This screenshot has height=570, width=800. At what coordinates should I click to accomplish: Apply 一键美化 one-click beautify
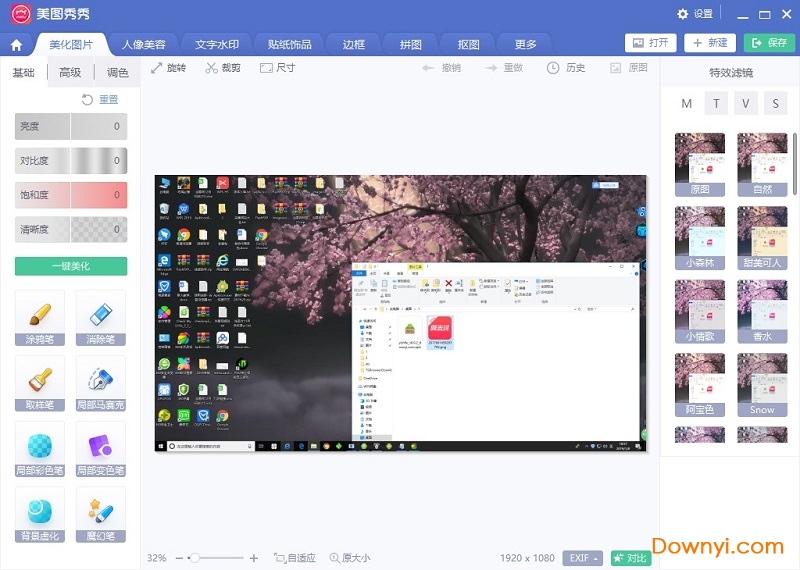pyautogui.click(x=71, y=266)
